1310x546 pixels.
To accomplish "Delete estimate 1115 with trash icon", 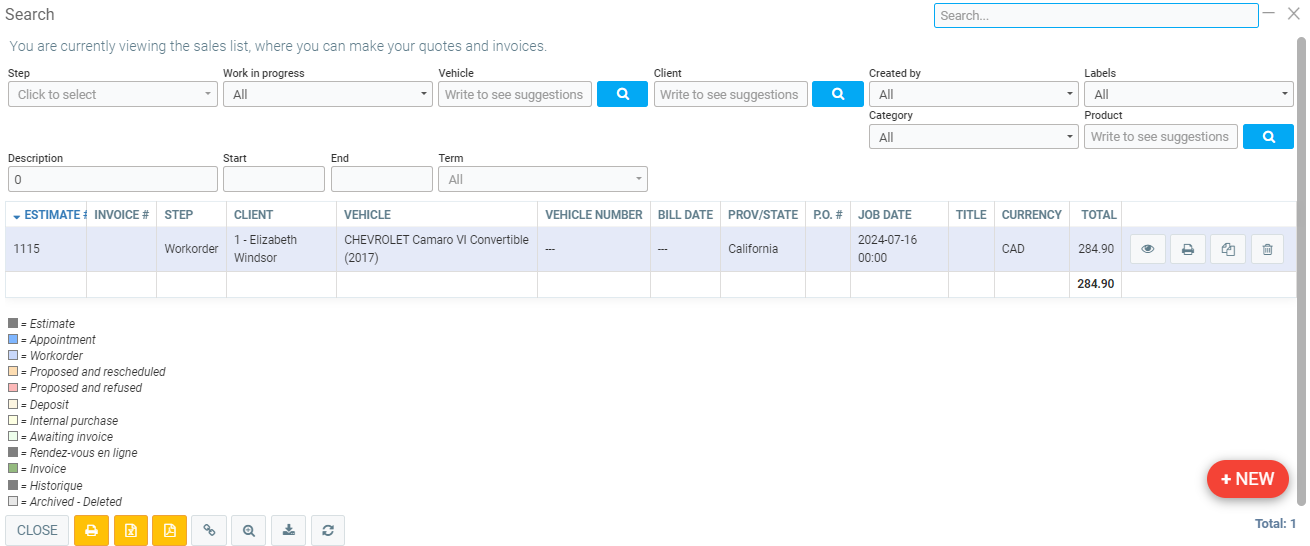I will click(1267, 249).
